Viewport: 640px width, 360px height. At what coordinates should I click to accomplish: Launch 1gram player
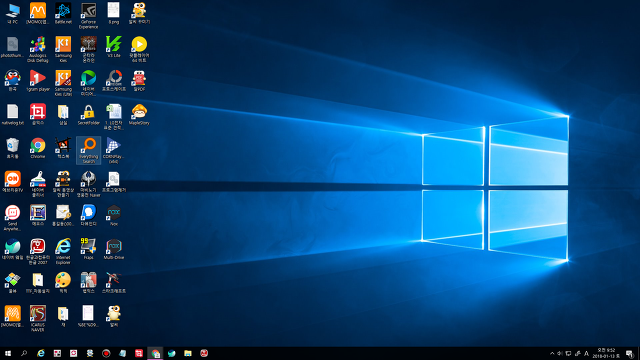[x=38, y=81]
